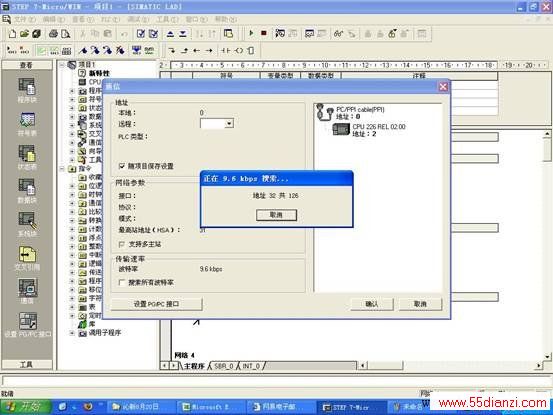Open the 工具 menu
This screenshot has height=415, width=553.
click(168, 19)
